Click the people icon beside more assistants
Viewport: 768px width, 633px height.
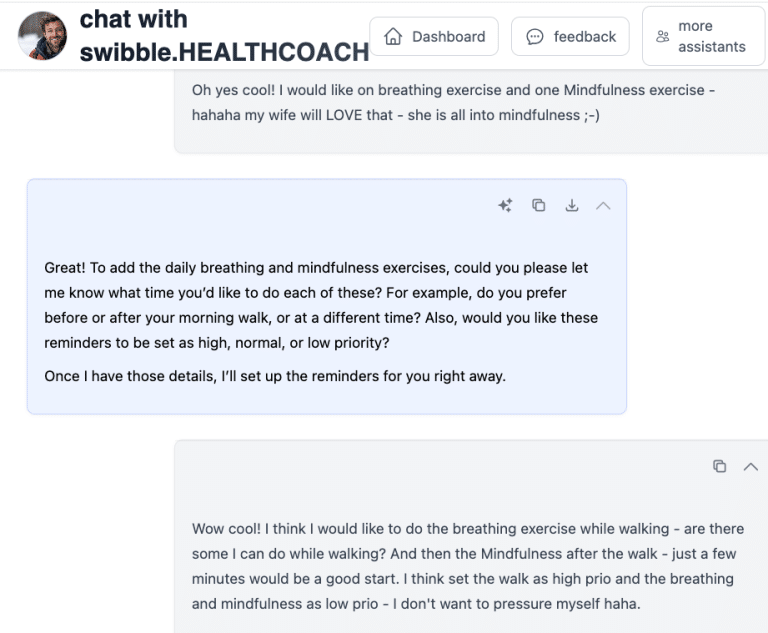(662, 37)
